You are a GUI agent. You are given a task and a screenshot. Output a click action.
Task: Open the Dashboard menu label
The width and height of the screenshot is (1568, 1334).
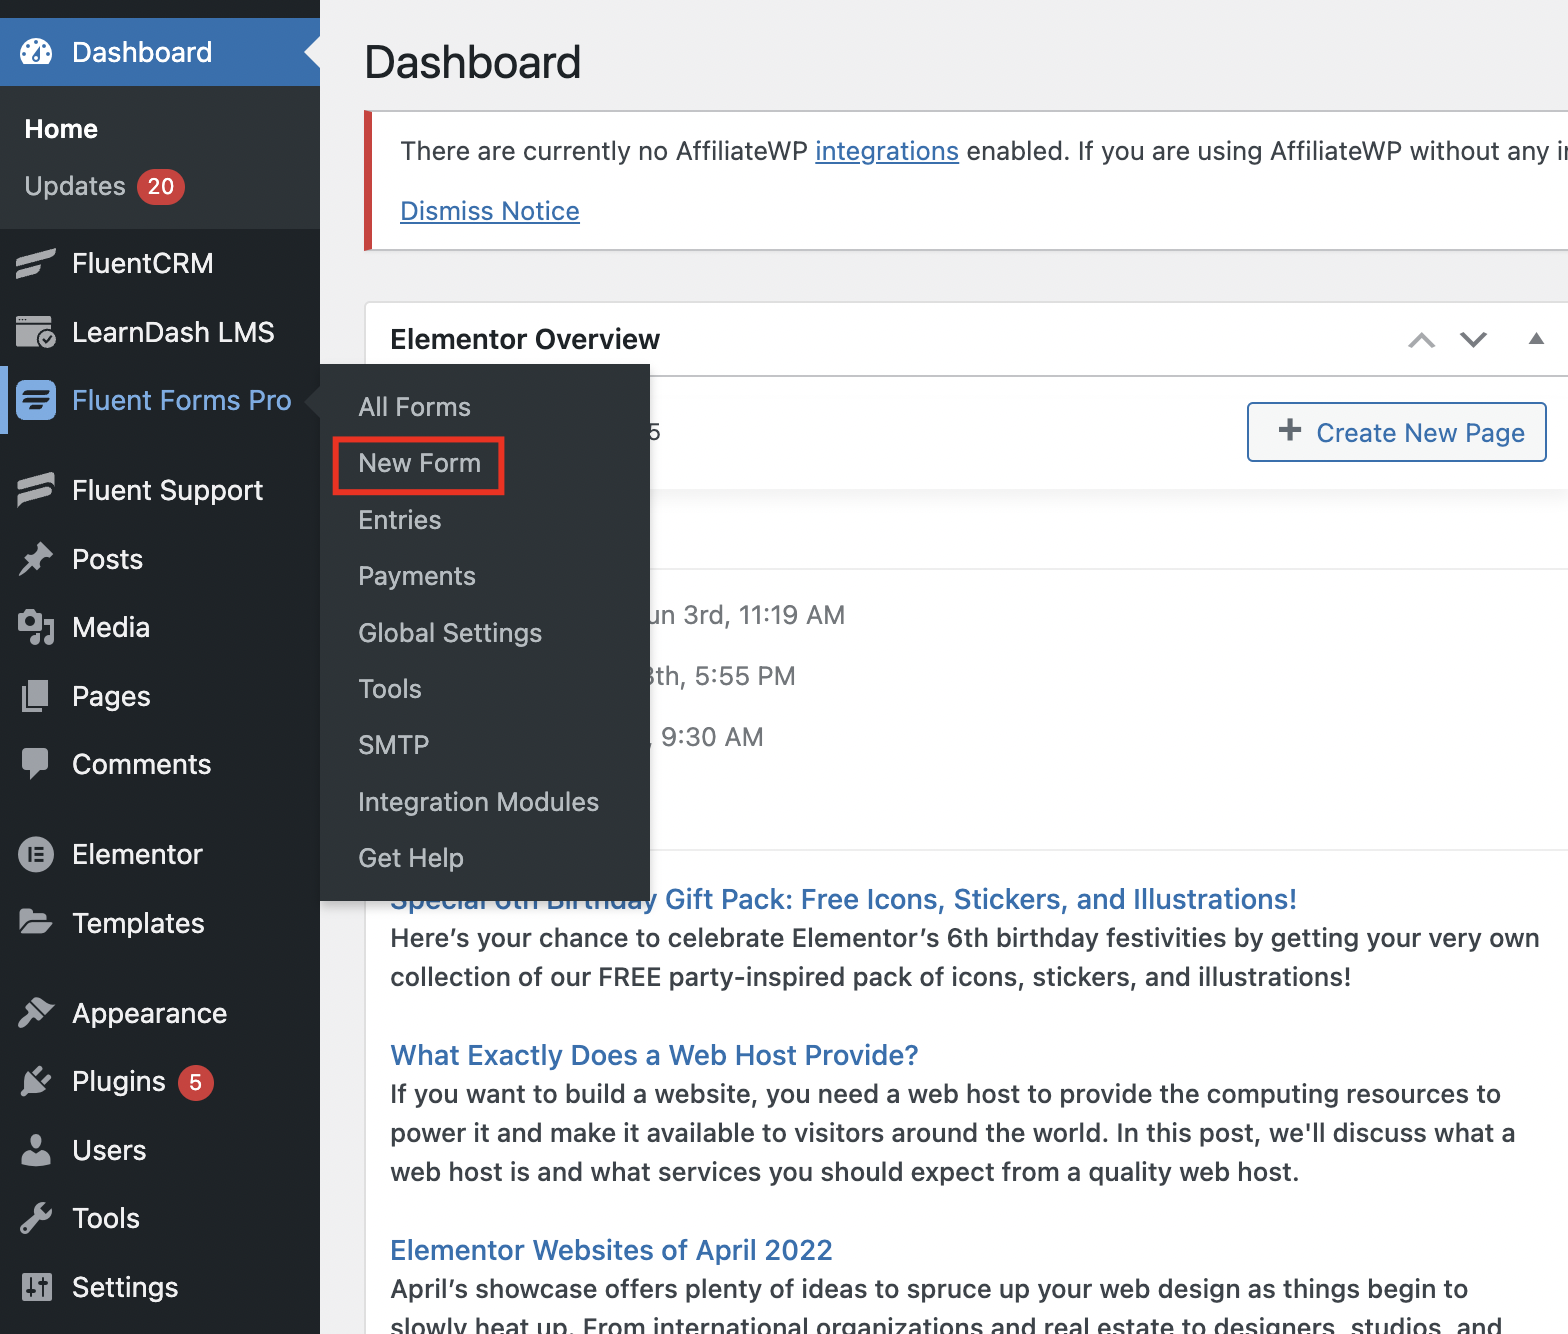pyautogui.click(x=142, y=52)
